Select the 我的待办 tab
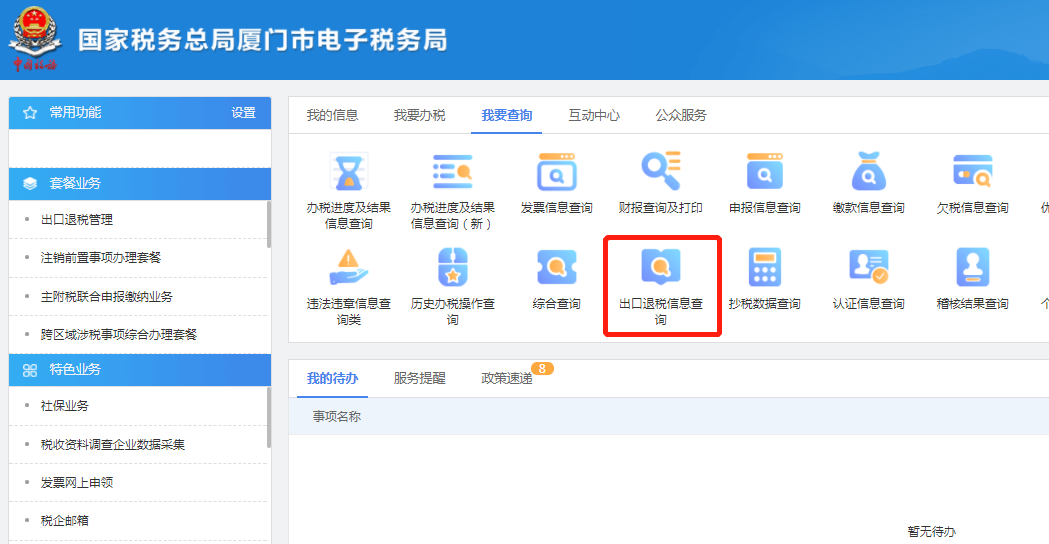This screenshot has width=1049, height=544. pyautogui.click(x=332, y=379)
